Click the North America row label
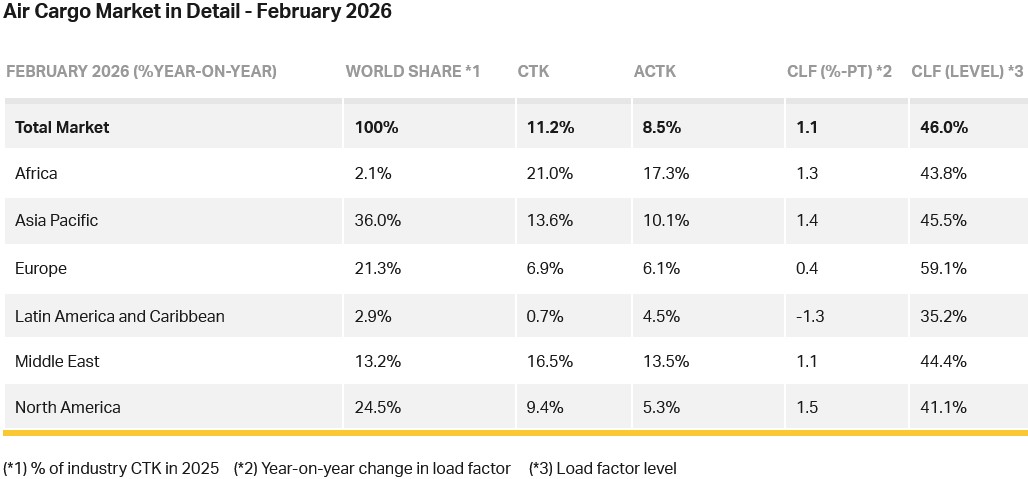The height and width of the screenshot is (479, 1028). pyautogui.click(x=68, y=407)
